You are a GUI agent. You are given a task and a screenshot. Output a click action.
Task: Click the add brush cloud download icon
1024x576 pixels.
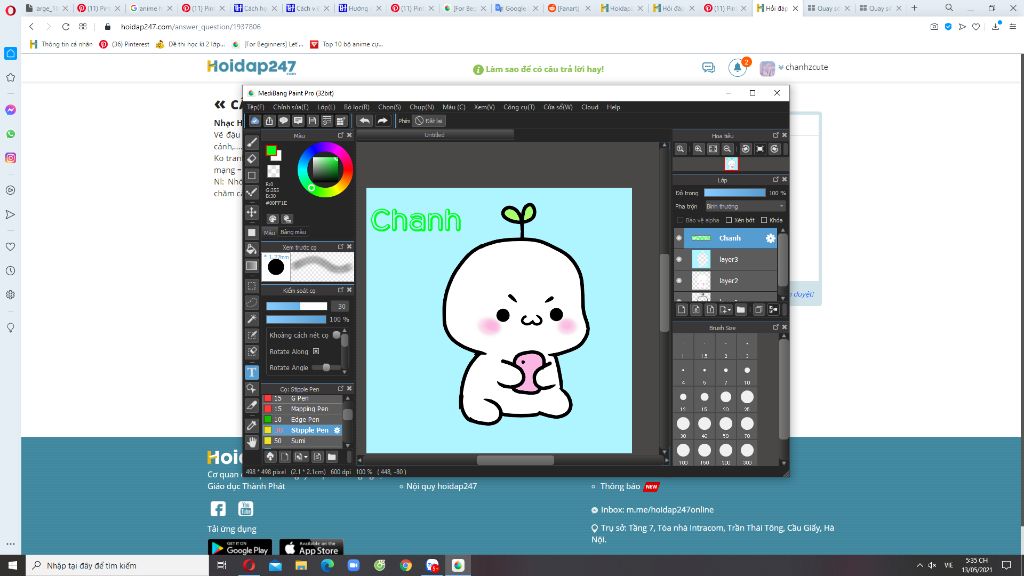(x=270, y=457)
